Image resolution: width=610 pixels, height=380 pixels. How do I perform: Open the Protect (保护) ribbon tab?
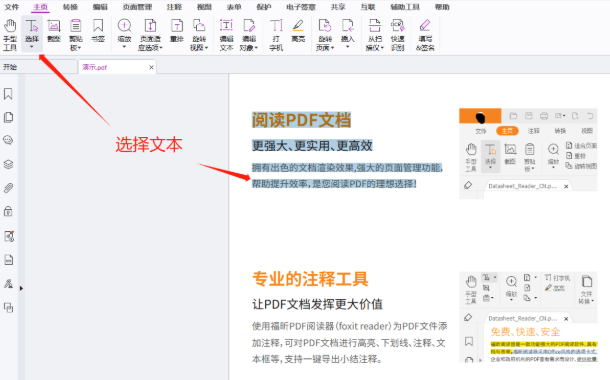[264, 7]
